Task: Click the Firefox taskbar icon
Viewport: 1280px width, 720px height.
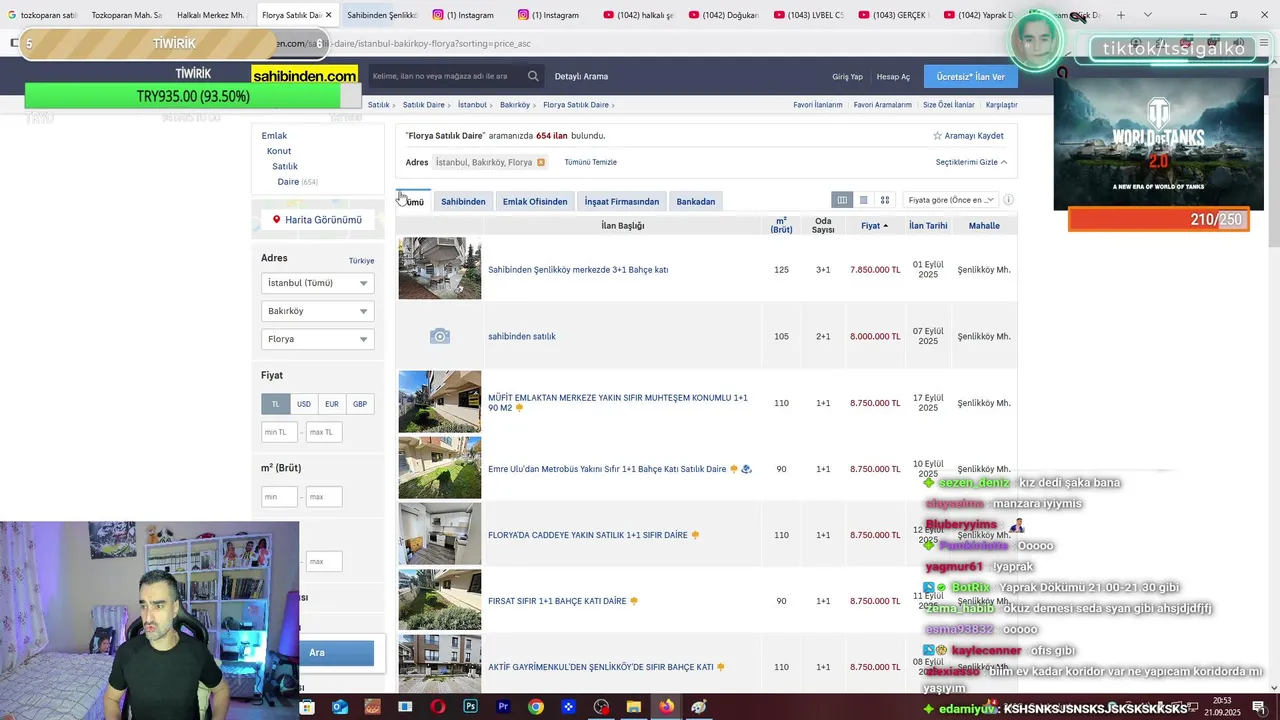Action: tap(666, 707)
